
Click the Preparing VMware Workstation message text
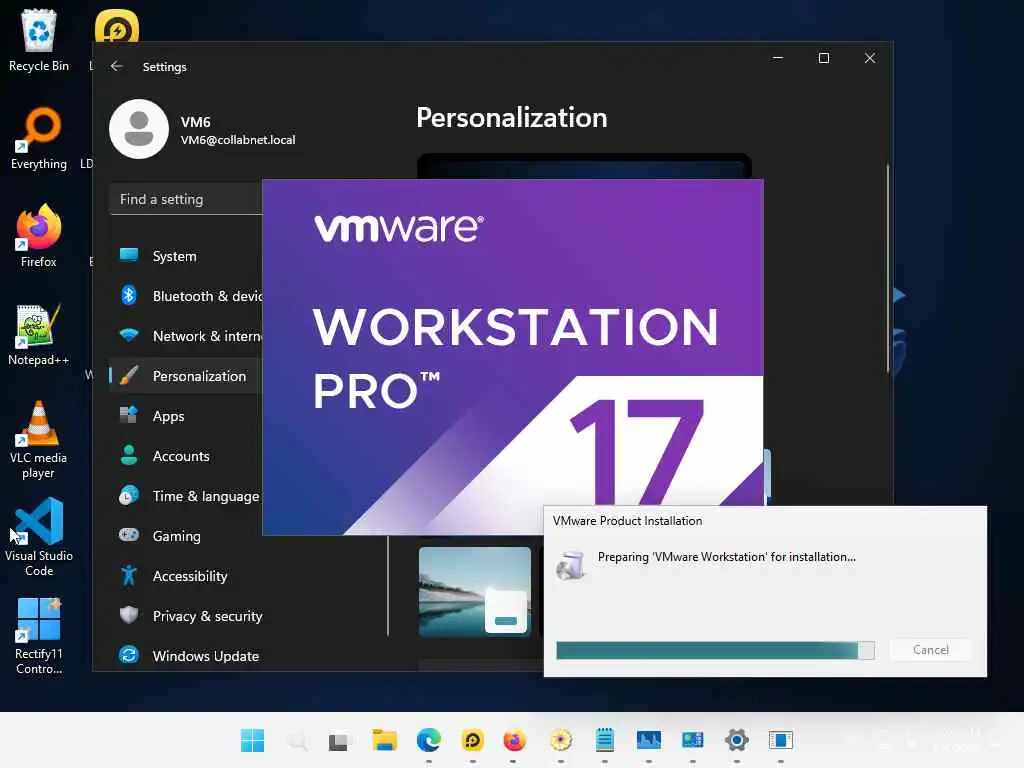click(726, 557)
